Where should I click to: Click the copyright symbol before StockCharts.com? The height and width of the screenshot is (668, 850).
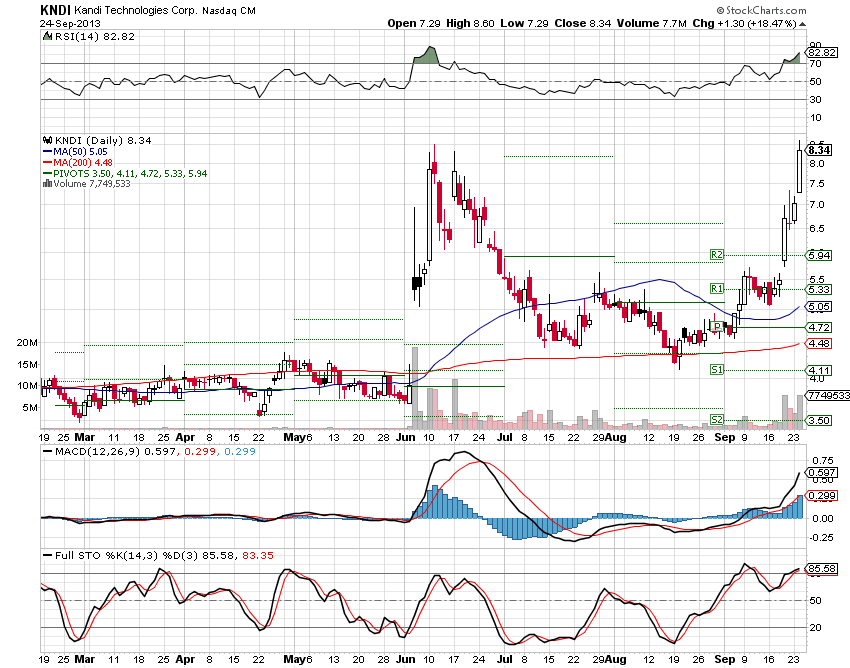click(720, 10)
